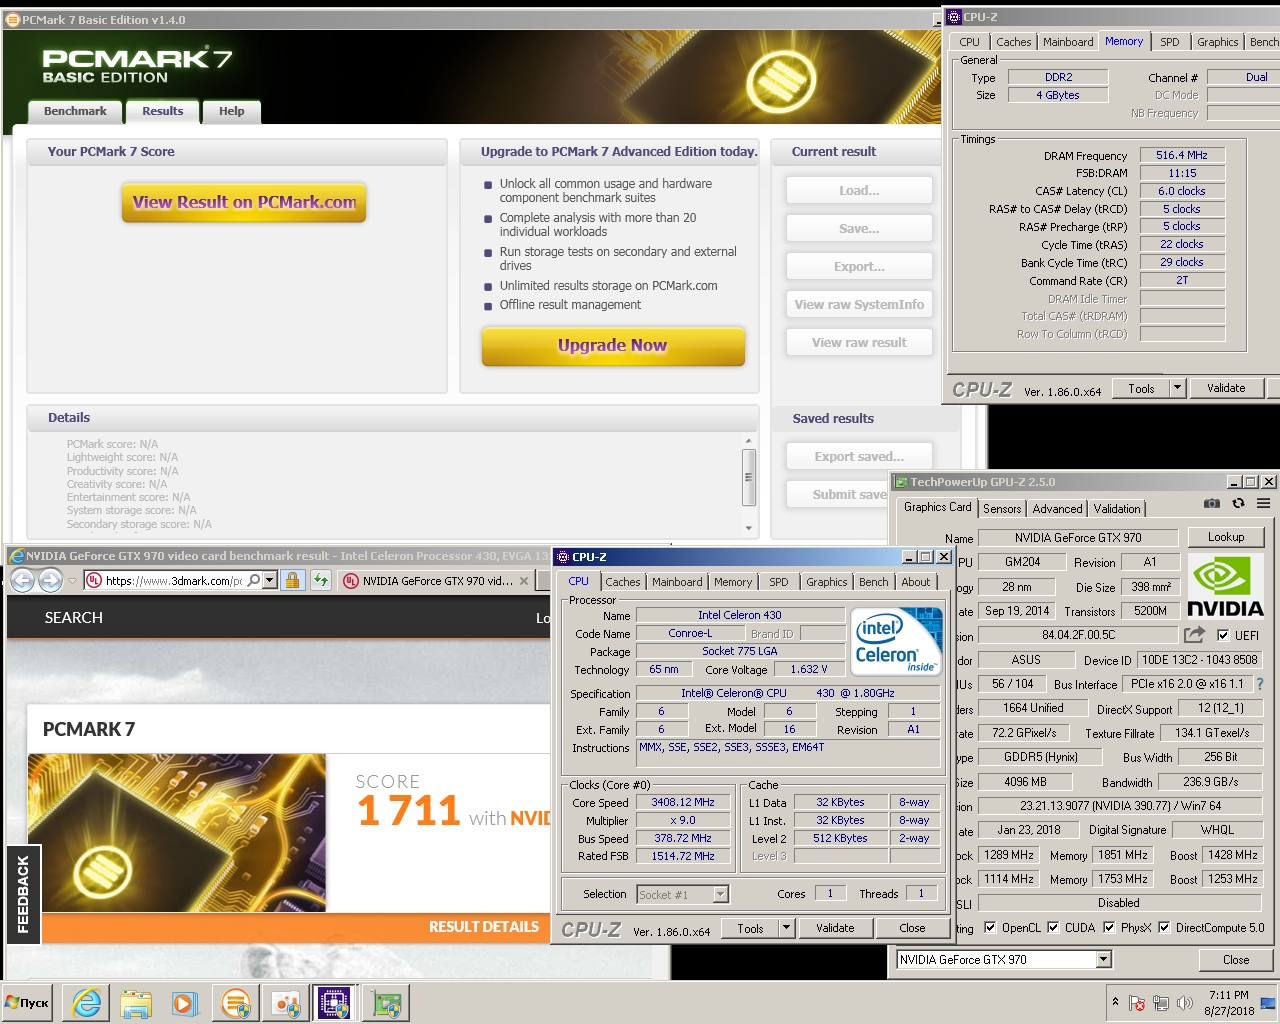Toggle the PhysX checkbox
The image size is (1280, 1024).
[1109, 928]
